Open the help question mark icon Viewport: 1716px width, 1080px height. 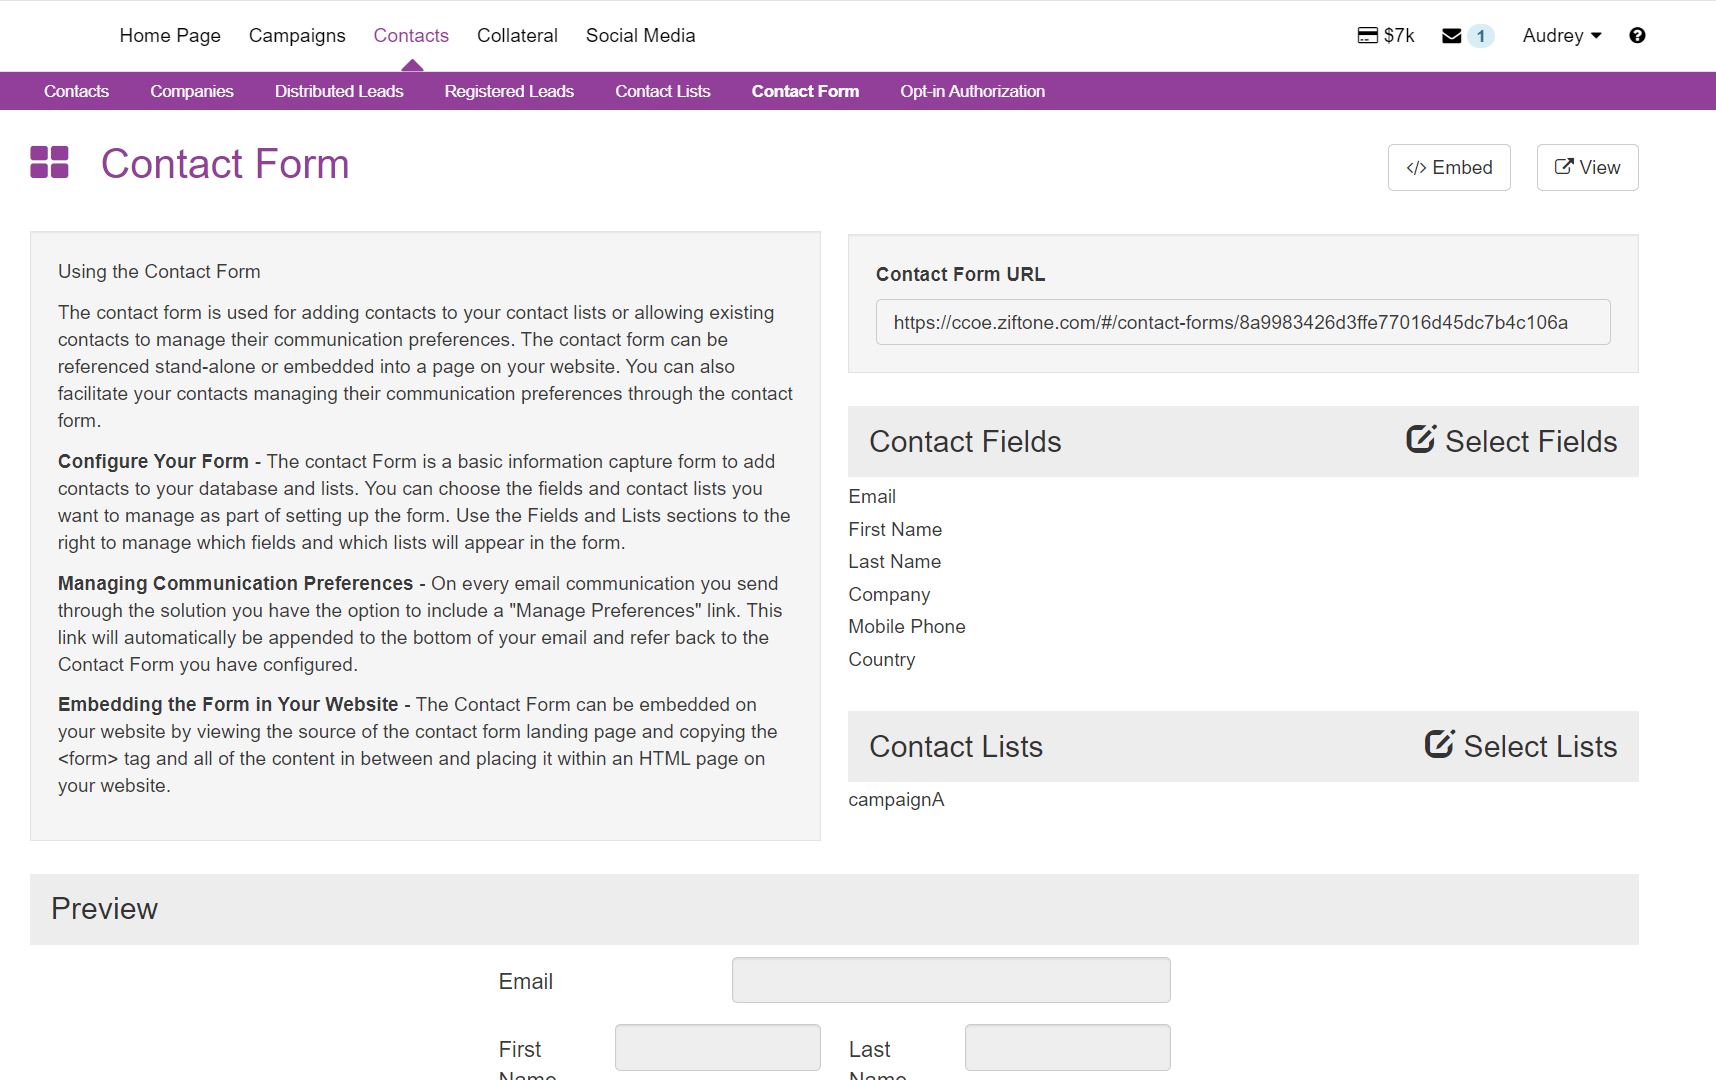[1638, 35]
